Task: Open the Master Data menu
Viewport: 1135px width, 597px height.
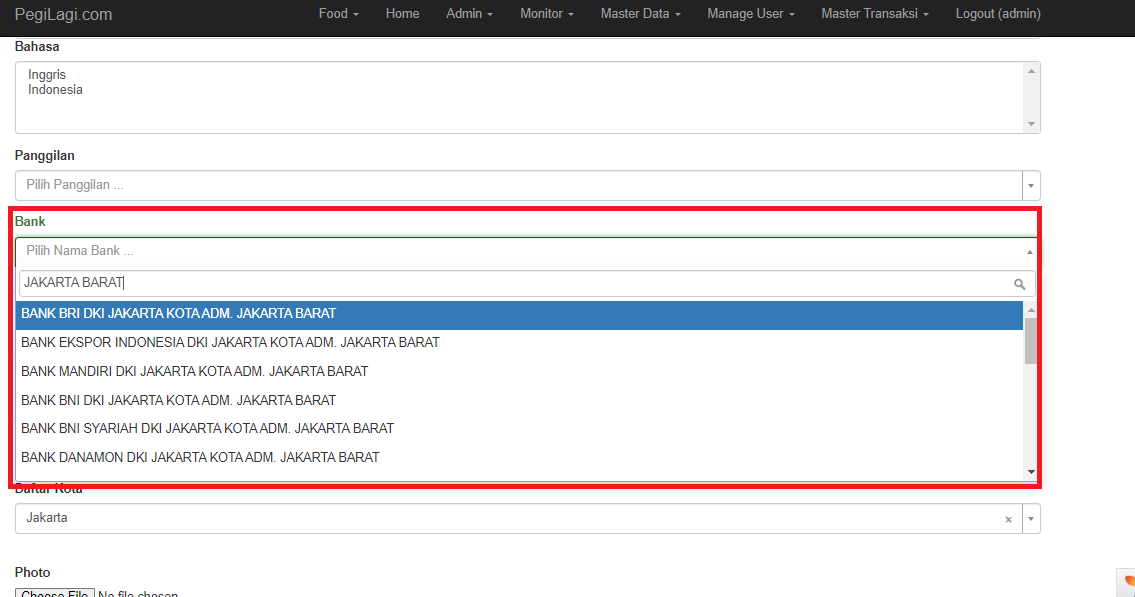Action: tap(640, 14)
